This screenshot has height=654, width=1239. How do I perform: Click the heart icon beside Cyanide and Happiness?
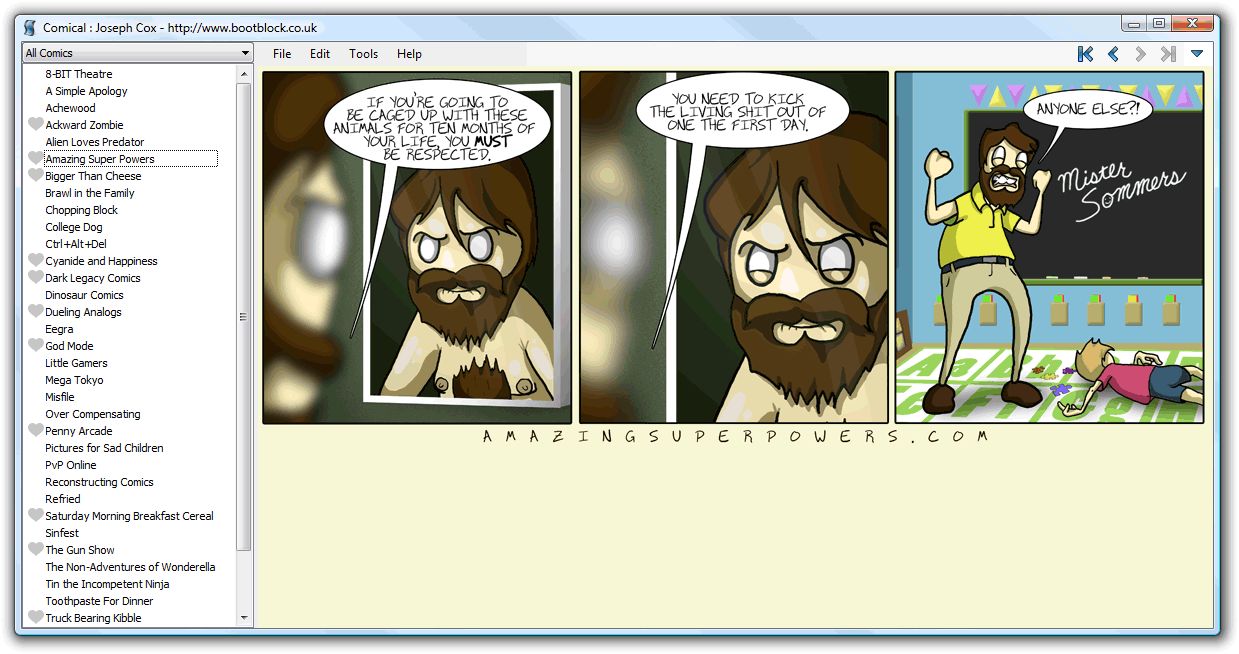tap(35, 261)
